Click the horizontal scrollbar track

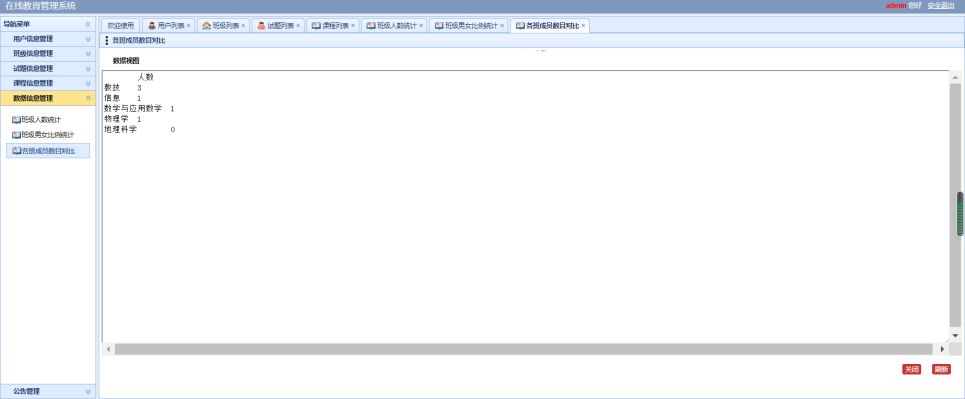(525, 349)
